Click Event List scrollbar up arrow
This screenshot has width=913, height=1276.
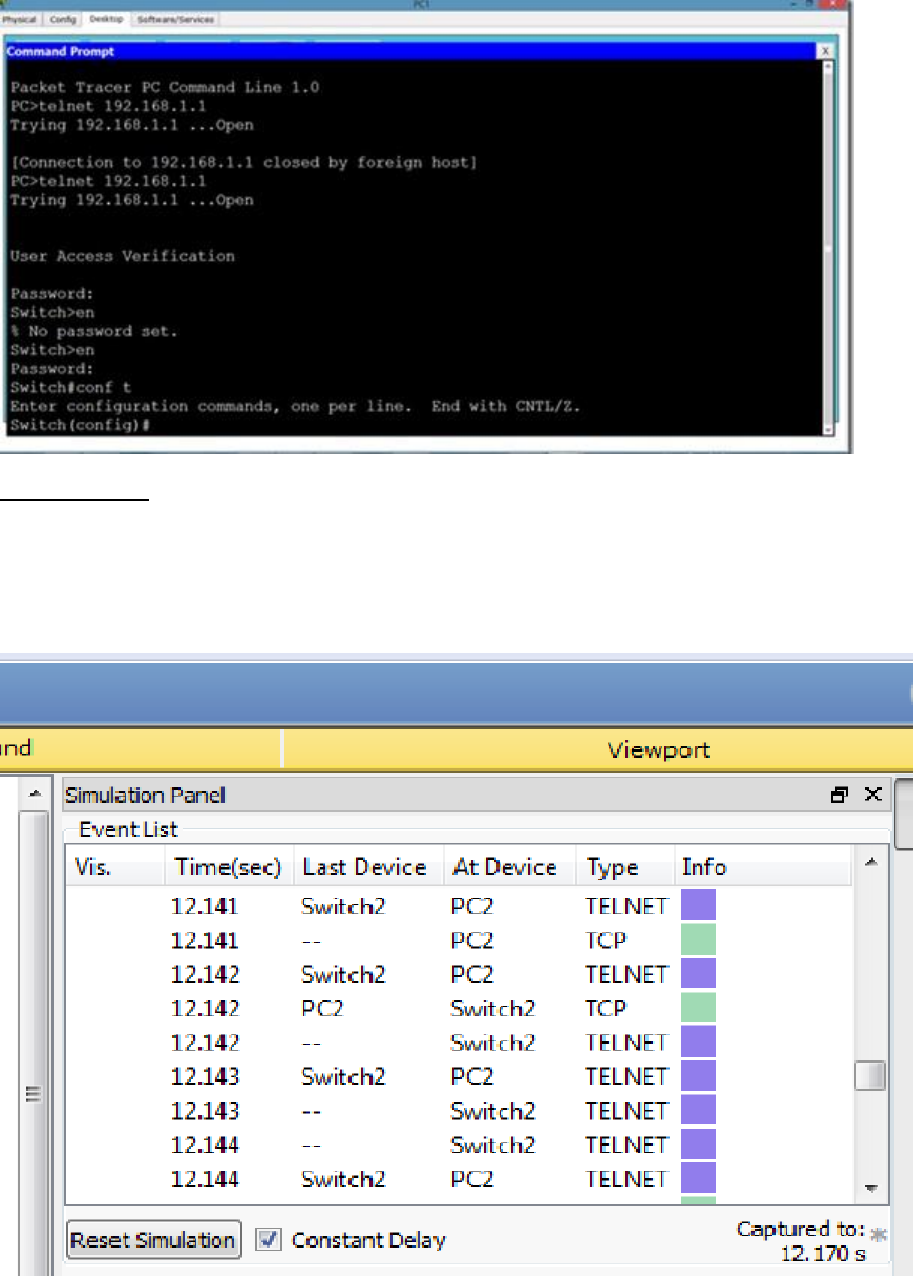(870, 861)
